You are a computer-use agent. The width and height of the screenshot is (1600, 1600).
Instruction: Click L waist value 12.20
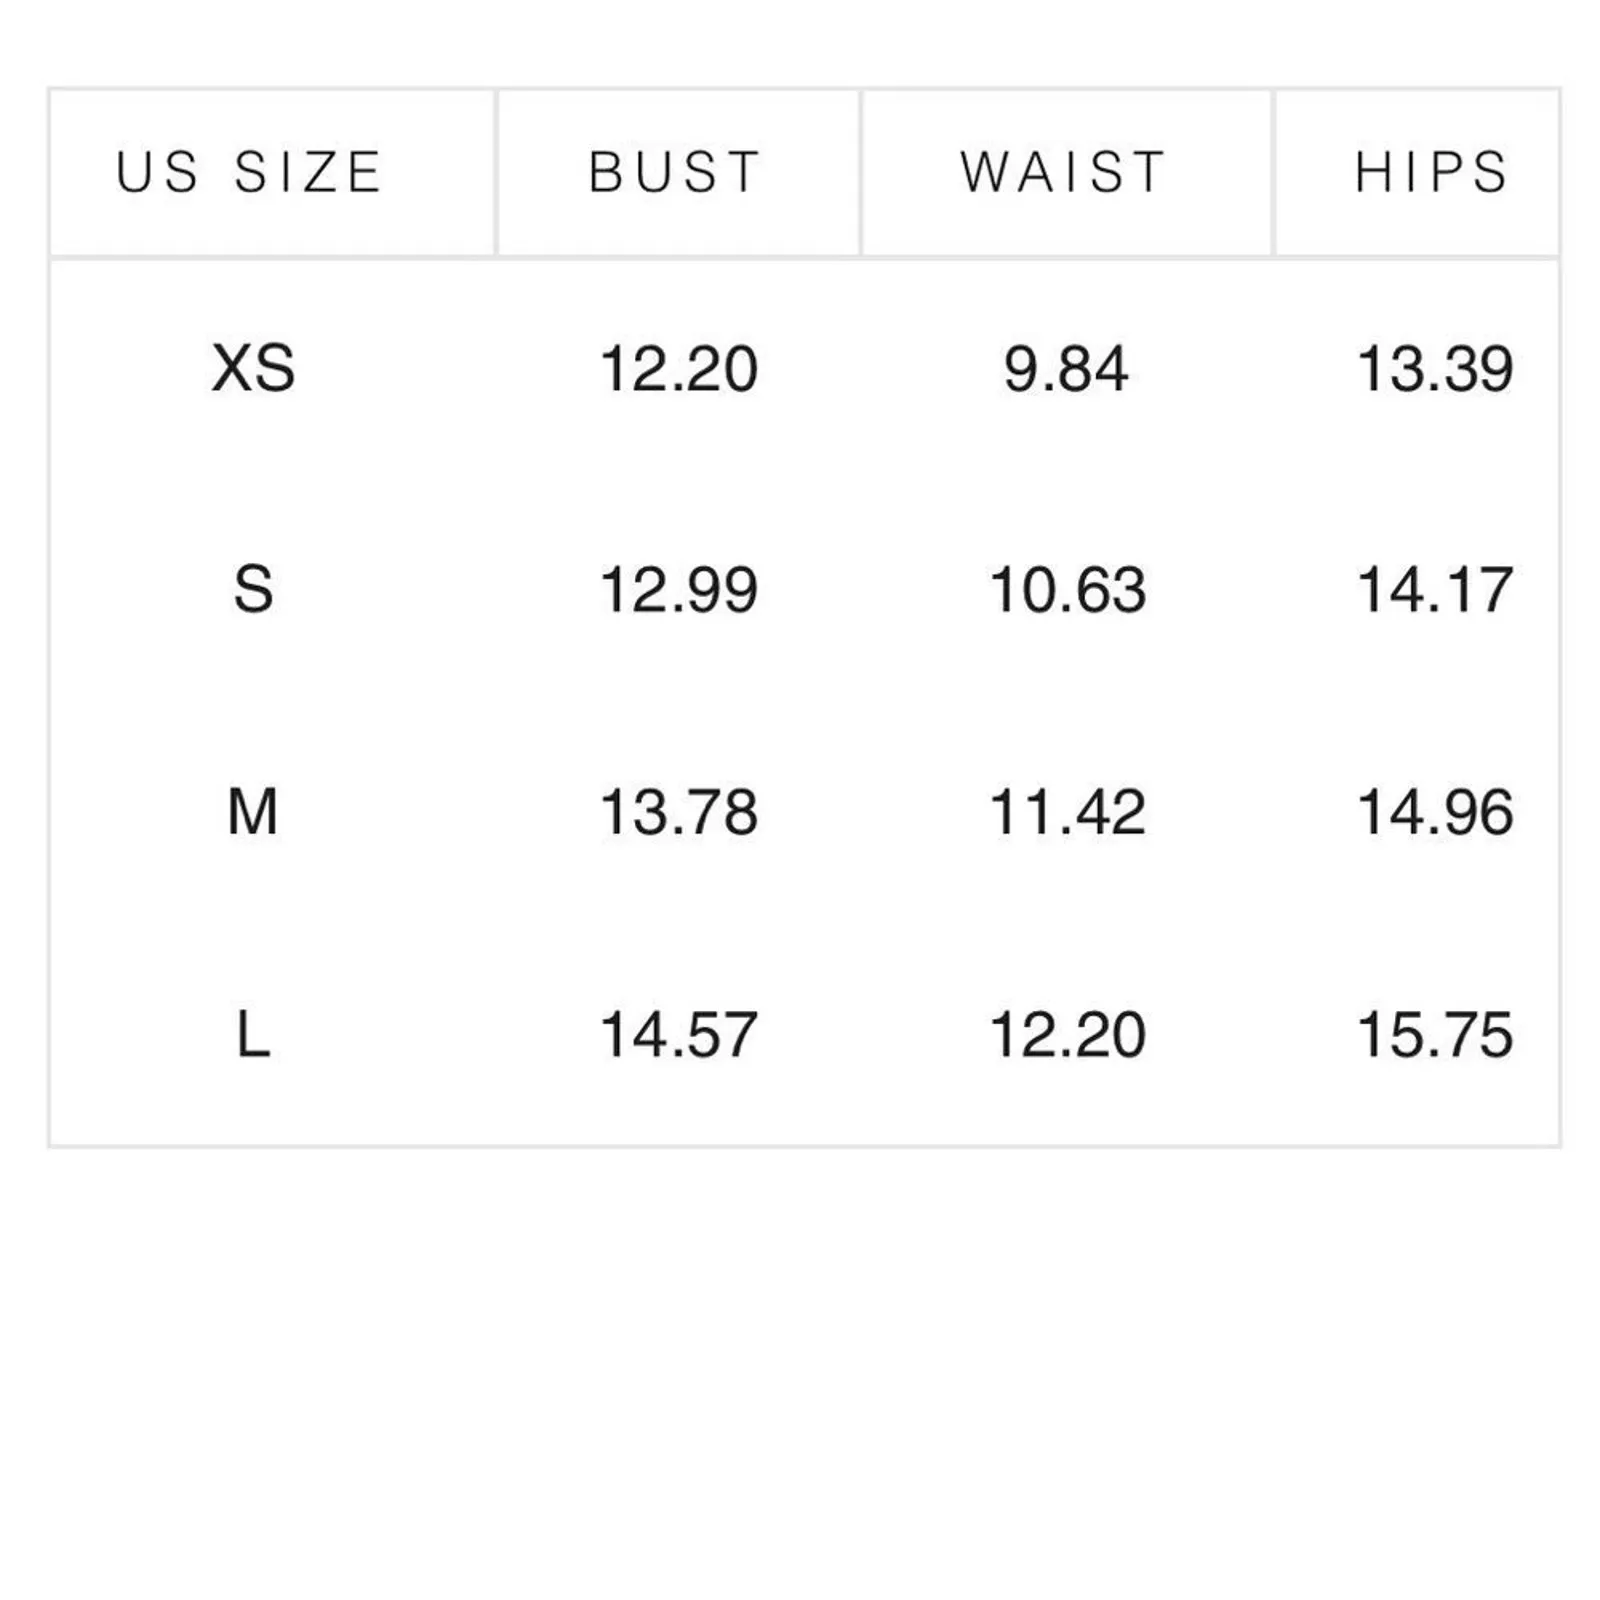coord(1067,1034)
